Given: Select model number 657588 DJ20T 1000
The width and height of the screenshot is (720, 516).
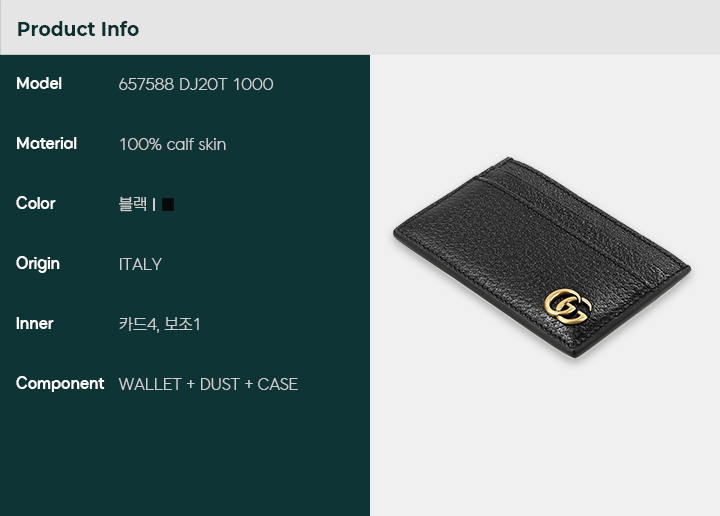Looking at the screenshot, I should coord(196,84).
